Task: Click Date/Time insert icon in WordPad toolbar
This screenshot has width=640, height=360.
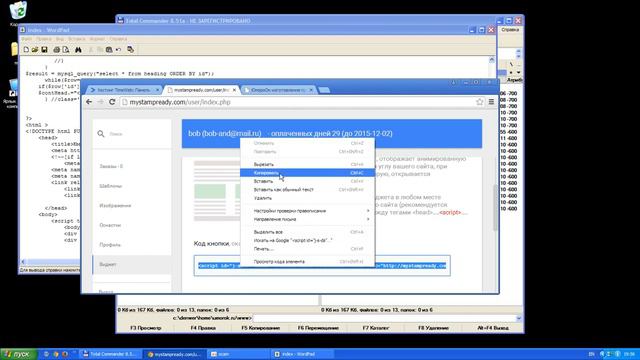Action: pyautogui.click(x=131, y=50)
